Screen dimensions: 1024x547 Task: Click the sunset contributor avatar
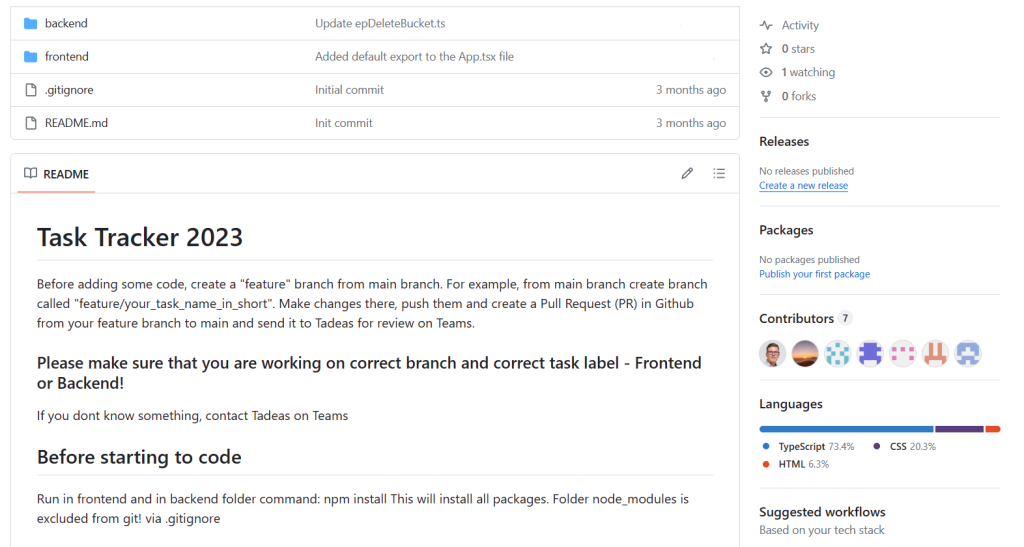[x=805, y=354]
